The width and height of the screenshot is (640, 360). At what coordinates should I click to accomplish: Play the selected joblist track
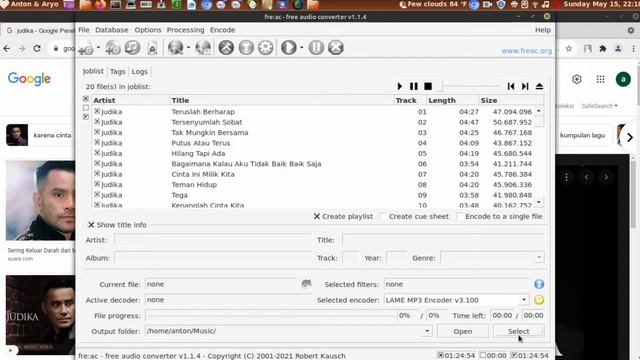pyautogui.click(x=400, y=86)
